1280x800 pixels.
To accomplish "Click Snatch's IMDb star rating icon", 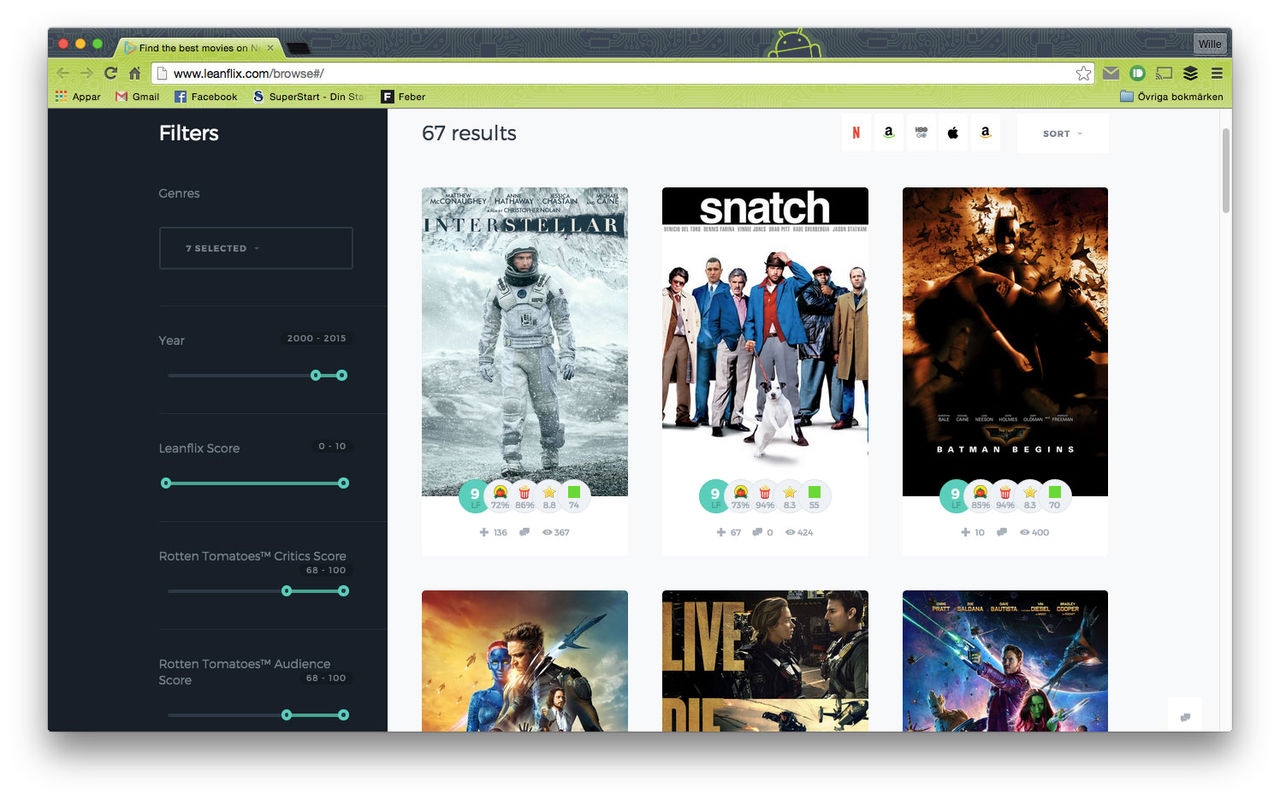I will (789, 492).
